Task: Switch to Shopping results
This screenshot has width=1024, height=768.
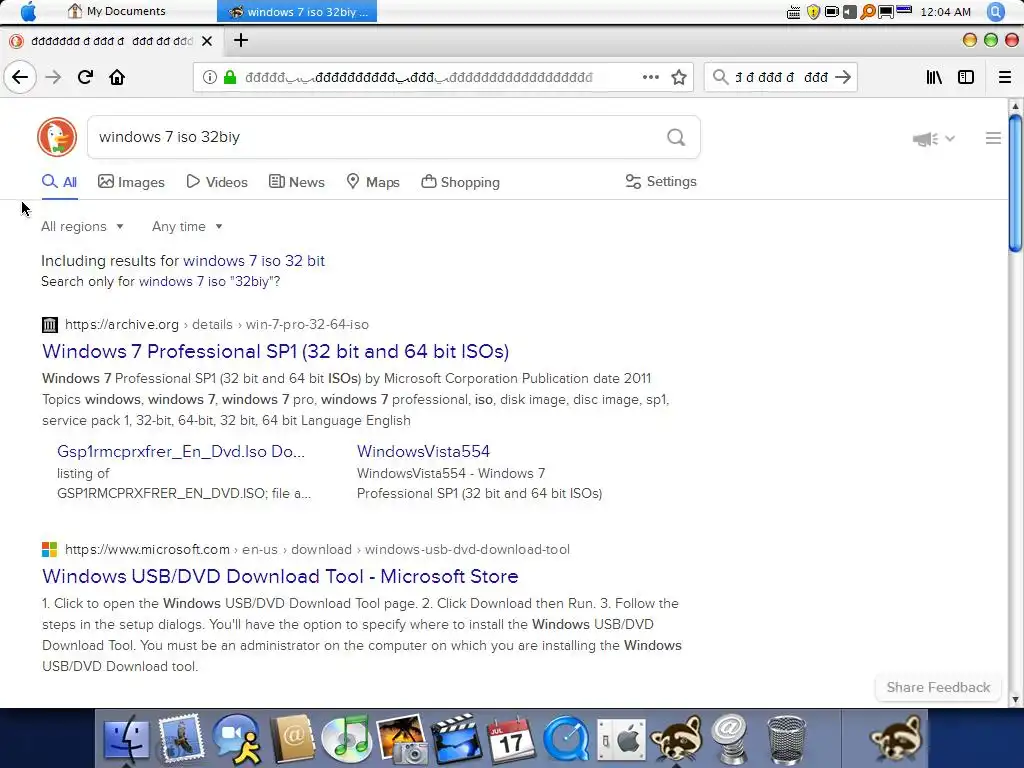Action: [460, 182]
